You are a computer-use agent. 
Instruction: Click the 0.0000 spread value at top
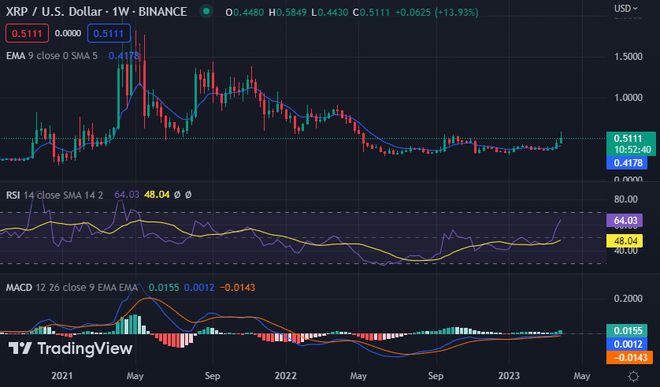pos(68,34)
